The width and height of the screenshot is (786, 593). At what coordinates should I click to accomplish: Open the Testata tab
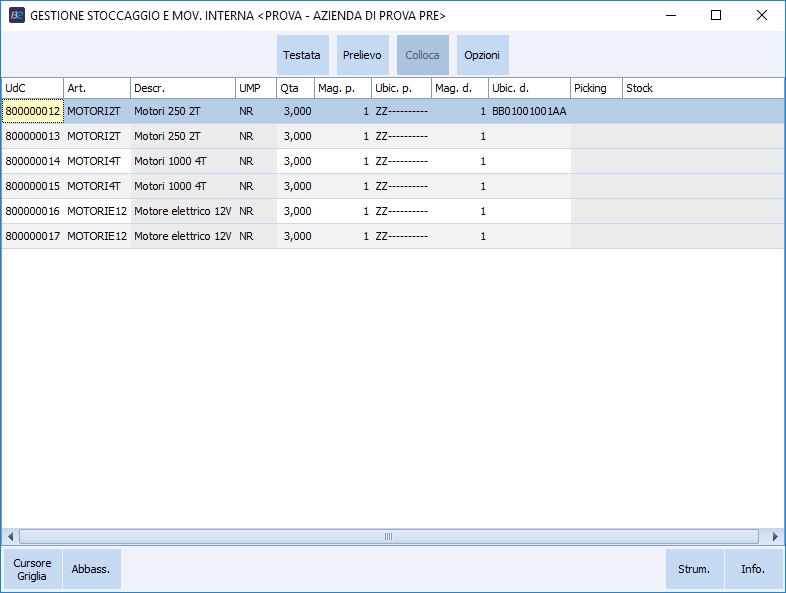[x=302, y=55]
